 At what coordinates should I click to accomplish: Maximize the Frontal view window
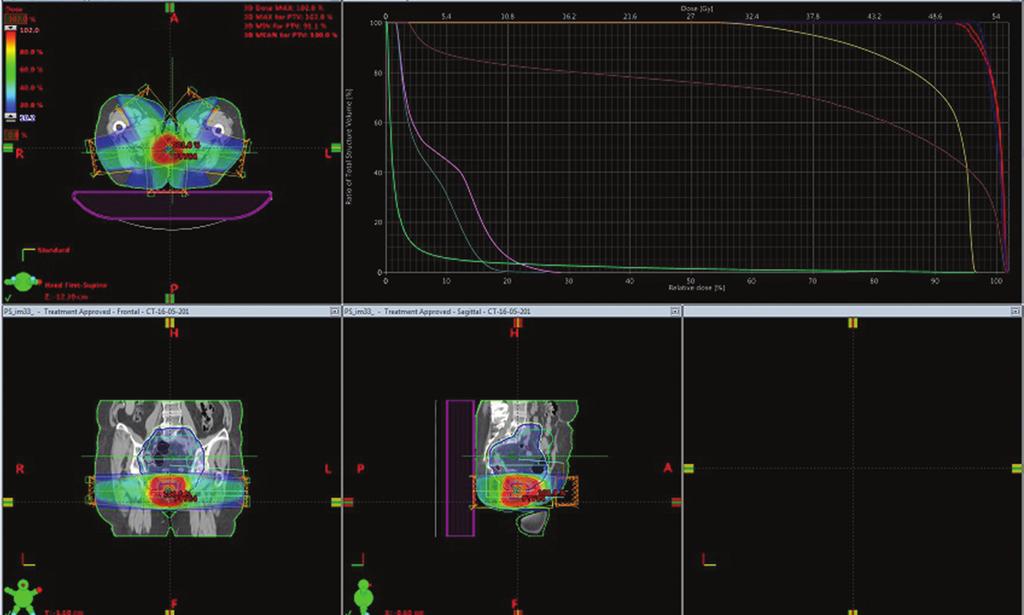[335, 312]
